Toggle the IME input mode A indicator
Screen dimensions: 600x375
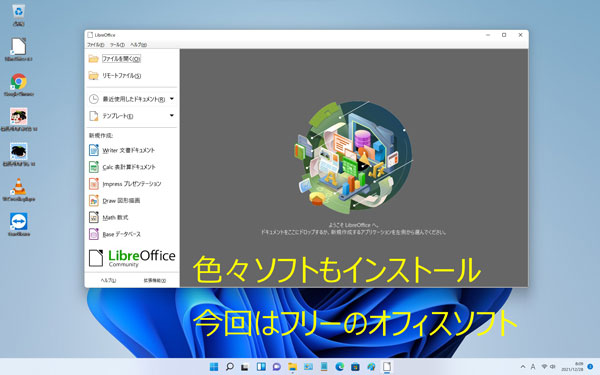click(533, 367)
